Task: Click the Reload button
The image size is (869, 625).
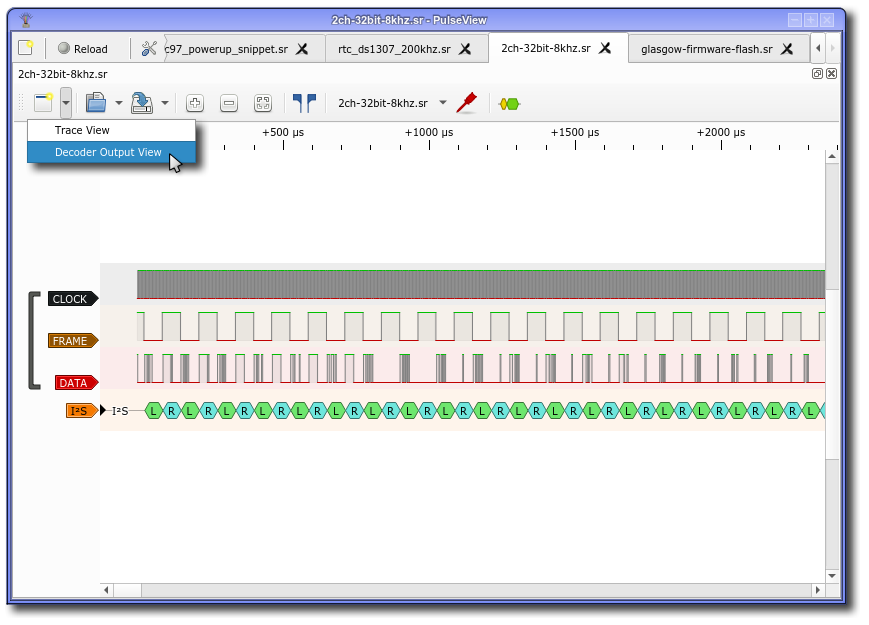Action: 83,49
